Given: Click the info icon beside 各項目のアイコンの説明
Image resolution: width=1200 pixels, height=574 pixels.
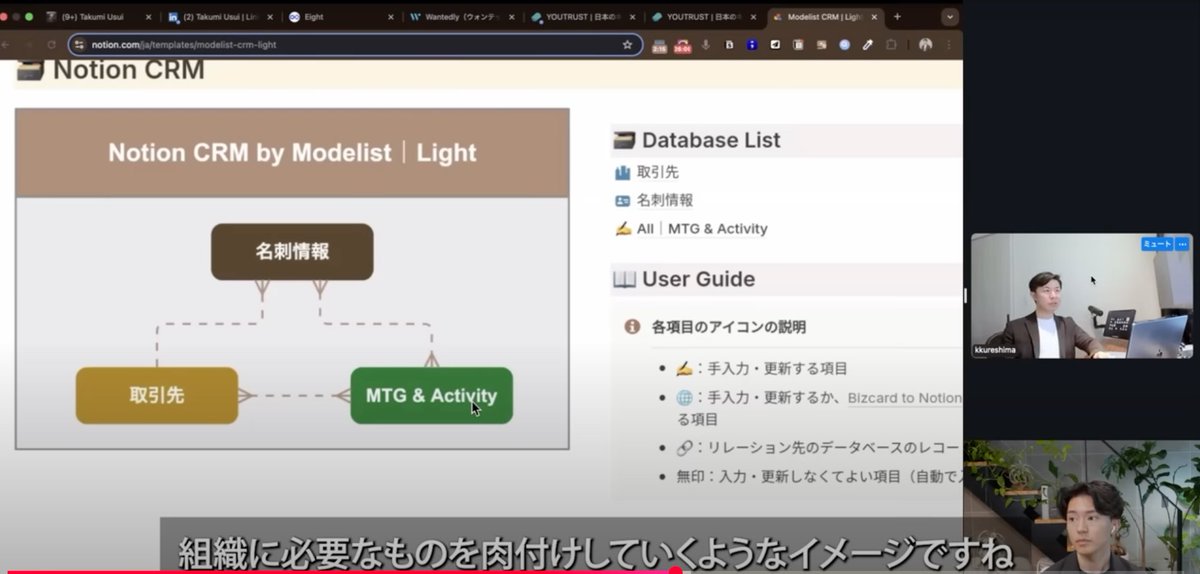Looking at the screenshot, I should (632, 326).
